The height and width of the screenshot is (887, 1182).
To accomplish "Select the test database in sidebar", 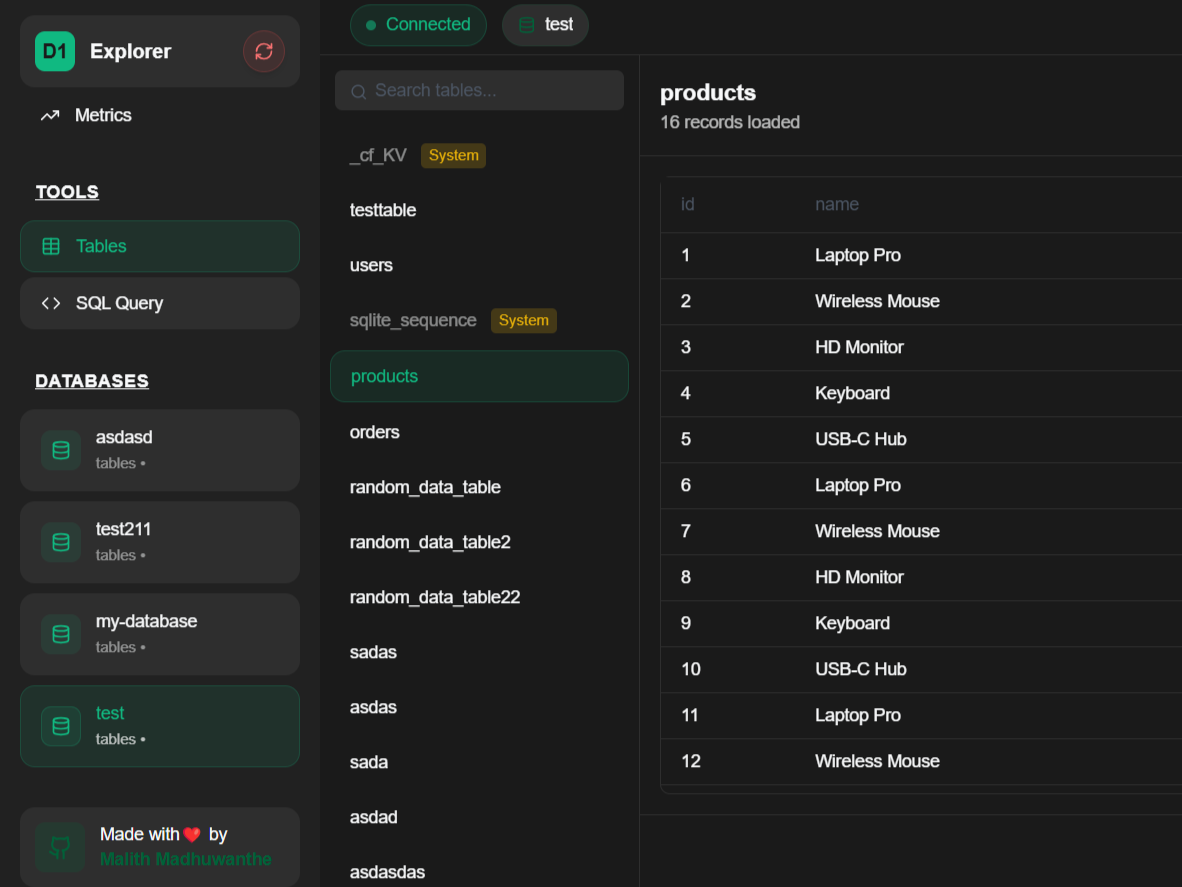I will tap(160, 726).
